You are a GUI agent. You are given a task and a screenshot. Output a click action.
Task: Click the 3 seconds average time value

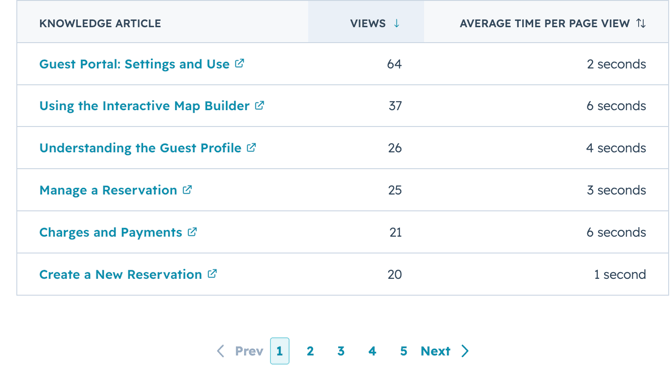616,190
